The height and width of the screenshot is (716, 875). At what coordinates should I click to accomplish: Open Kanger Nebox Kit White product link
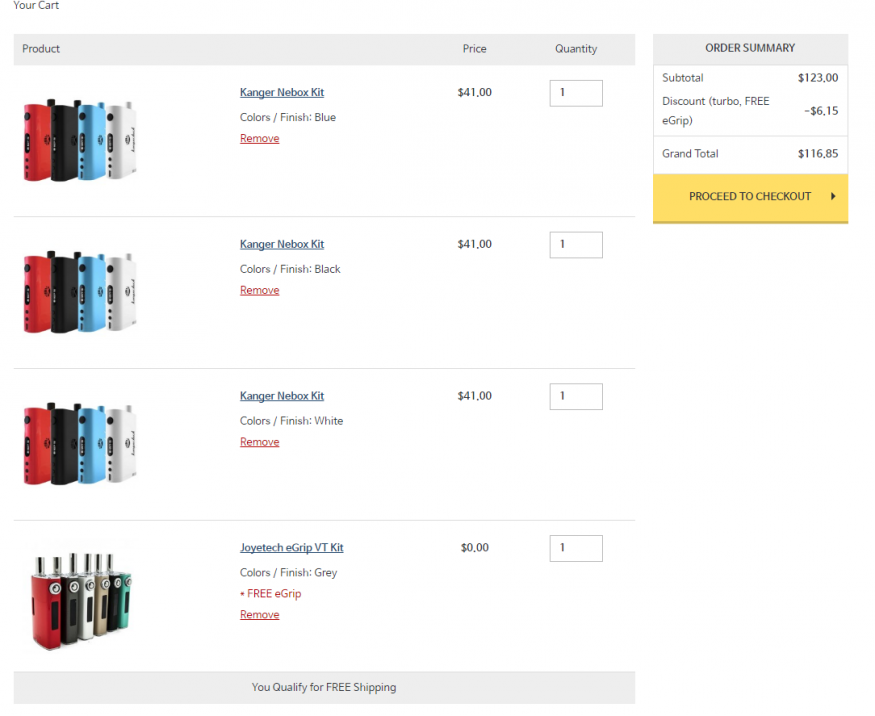(x=282, y=397)
